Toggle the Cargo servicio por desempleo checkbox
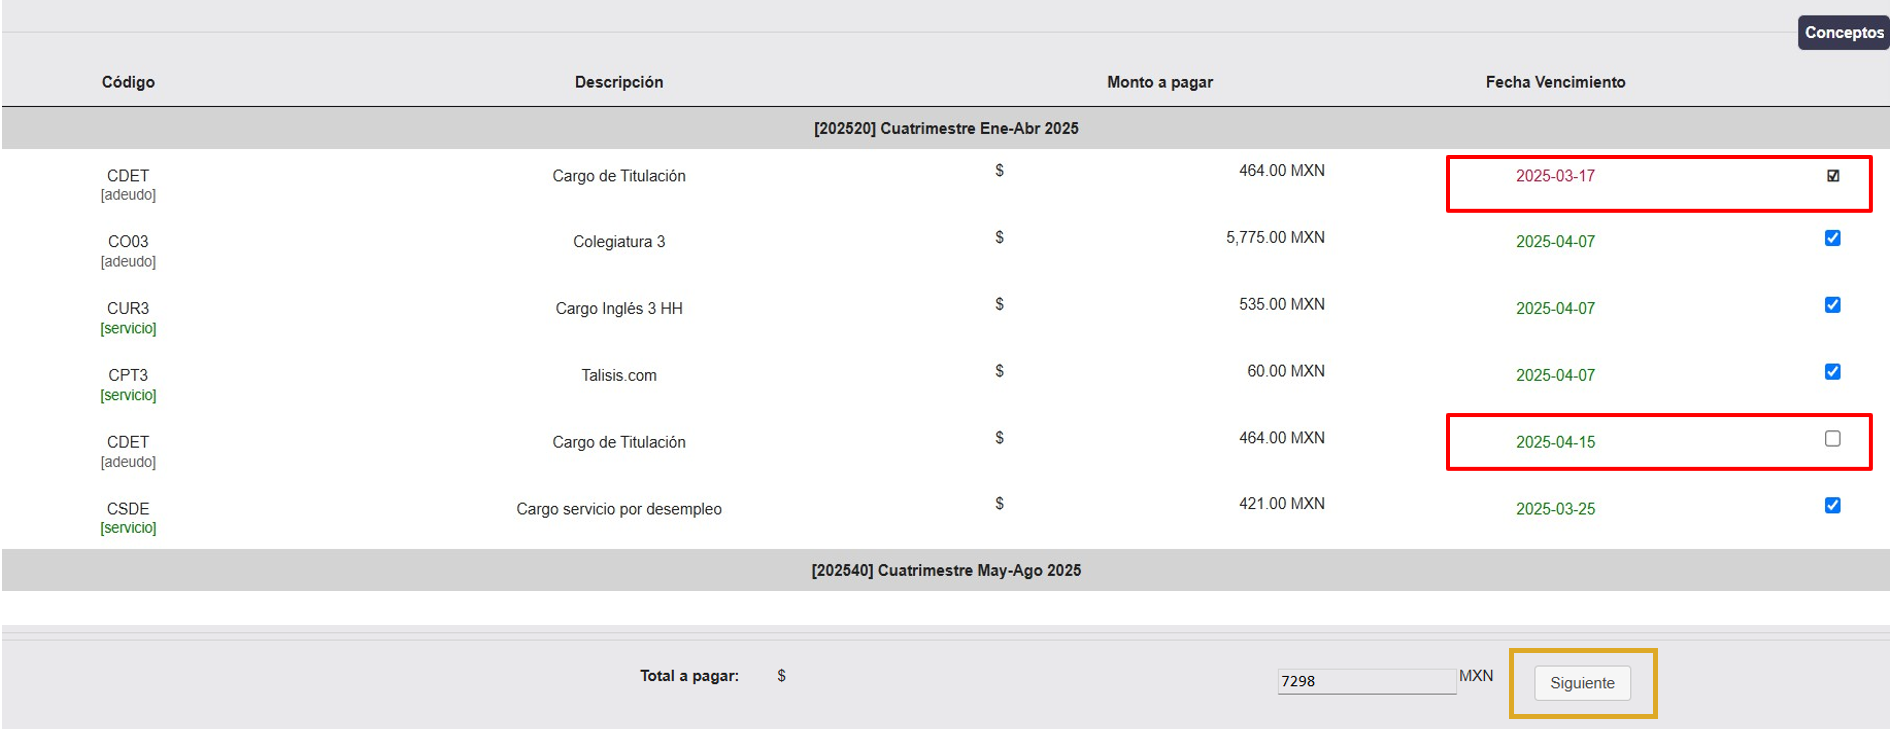The height and width of the screenshot is (729, 1890). coord(1832,506)
